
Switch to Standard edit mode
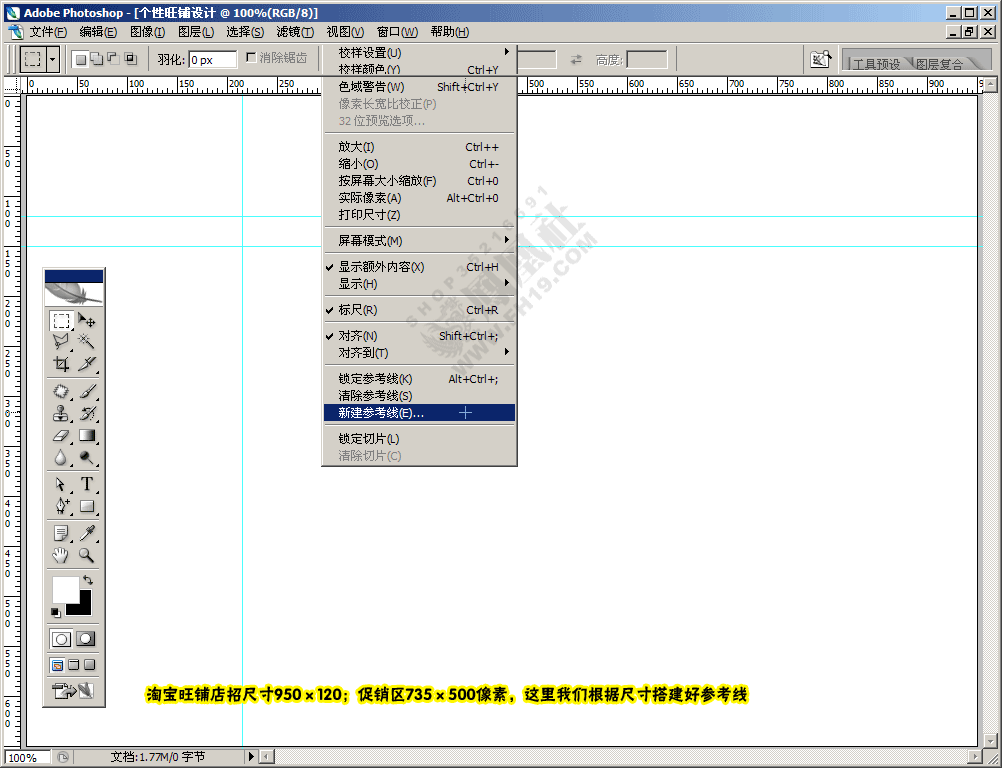click(x=61, y=639)
